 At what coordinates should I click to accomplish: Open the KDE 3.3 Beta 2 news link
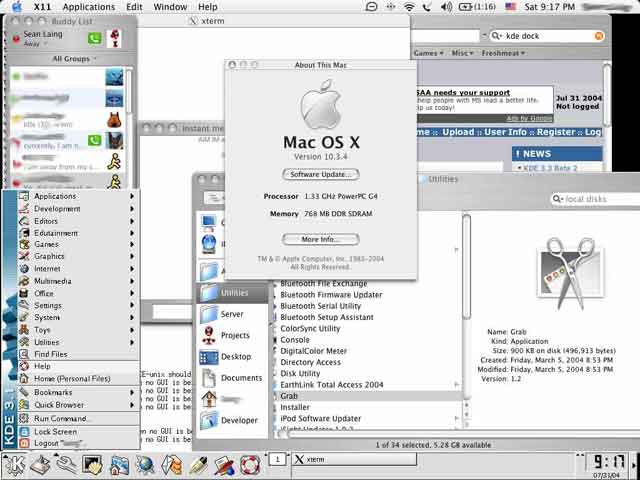click(x=550, y=168)
